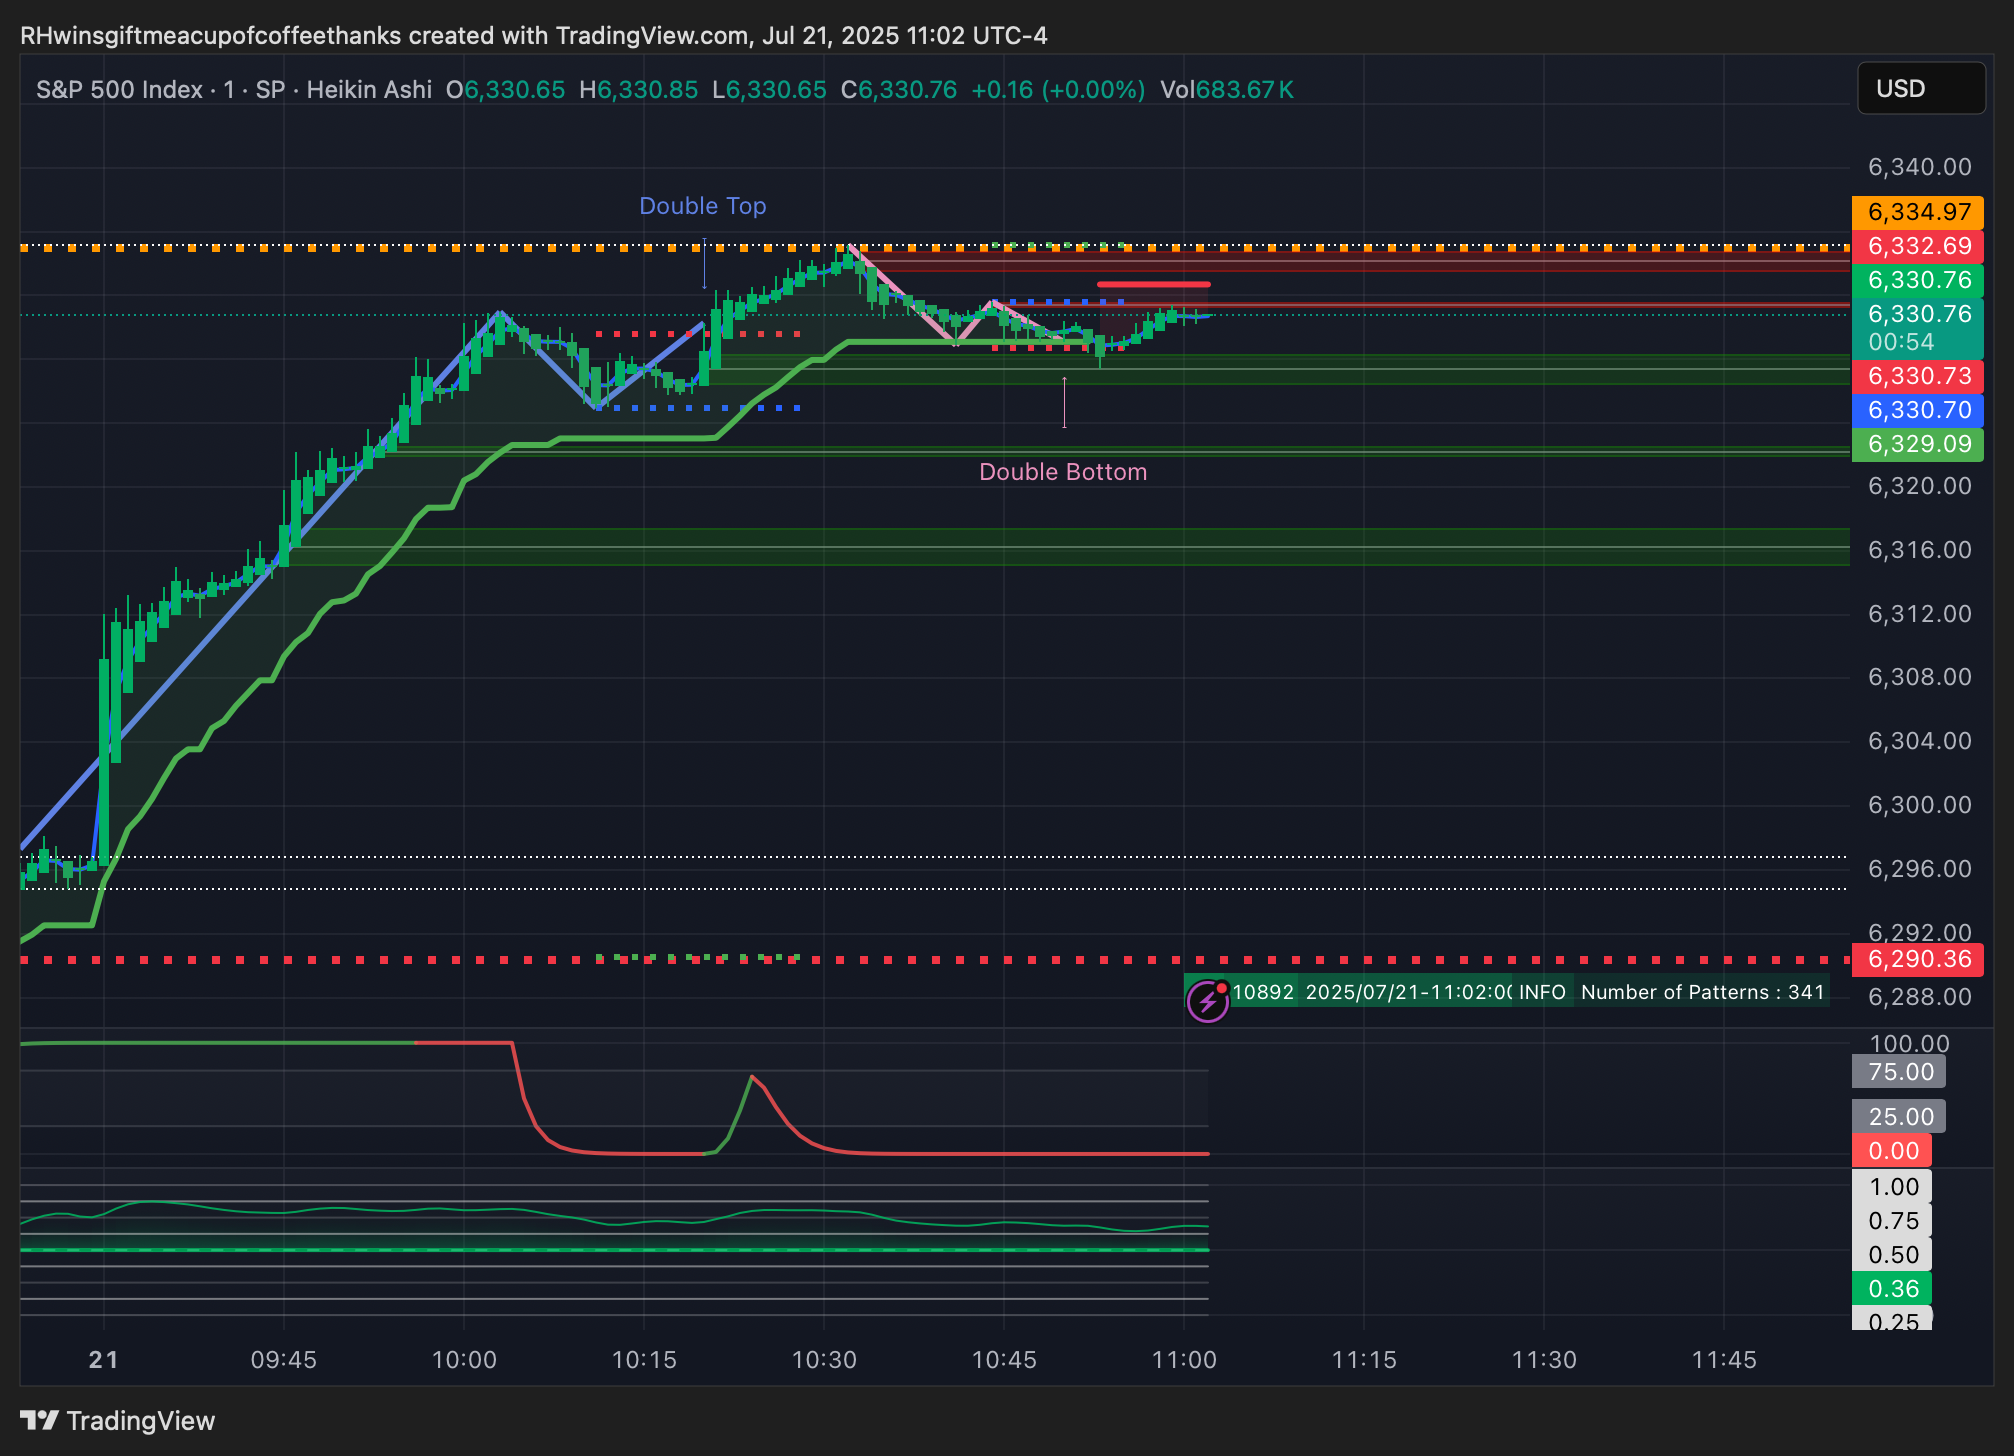Screen dimensions: 2014x1456
Task: Click the red 6,330.73 price label
Action: coord(1918,376)
